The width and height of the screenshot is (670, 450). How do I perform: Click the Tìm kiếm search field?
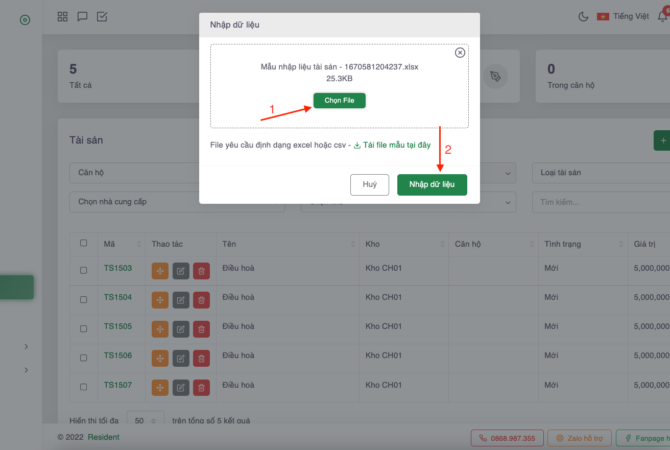(600, 202)
